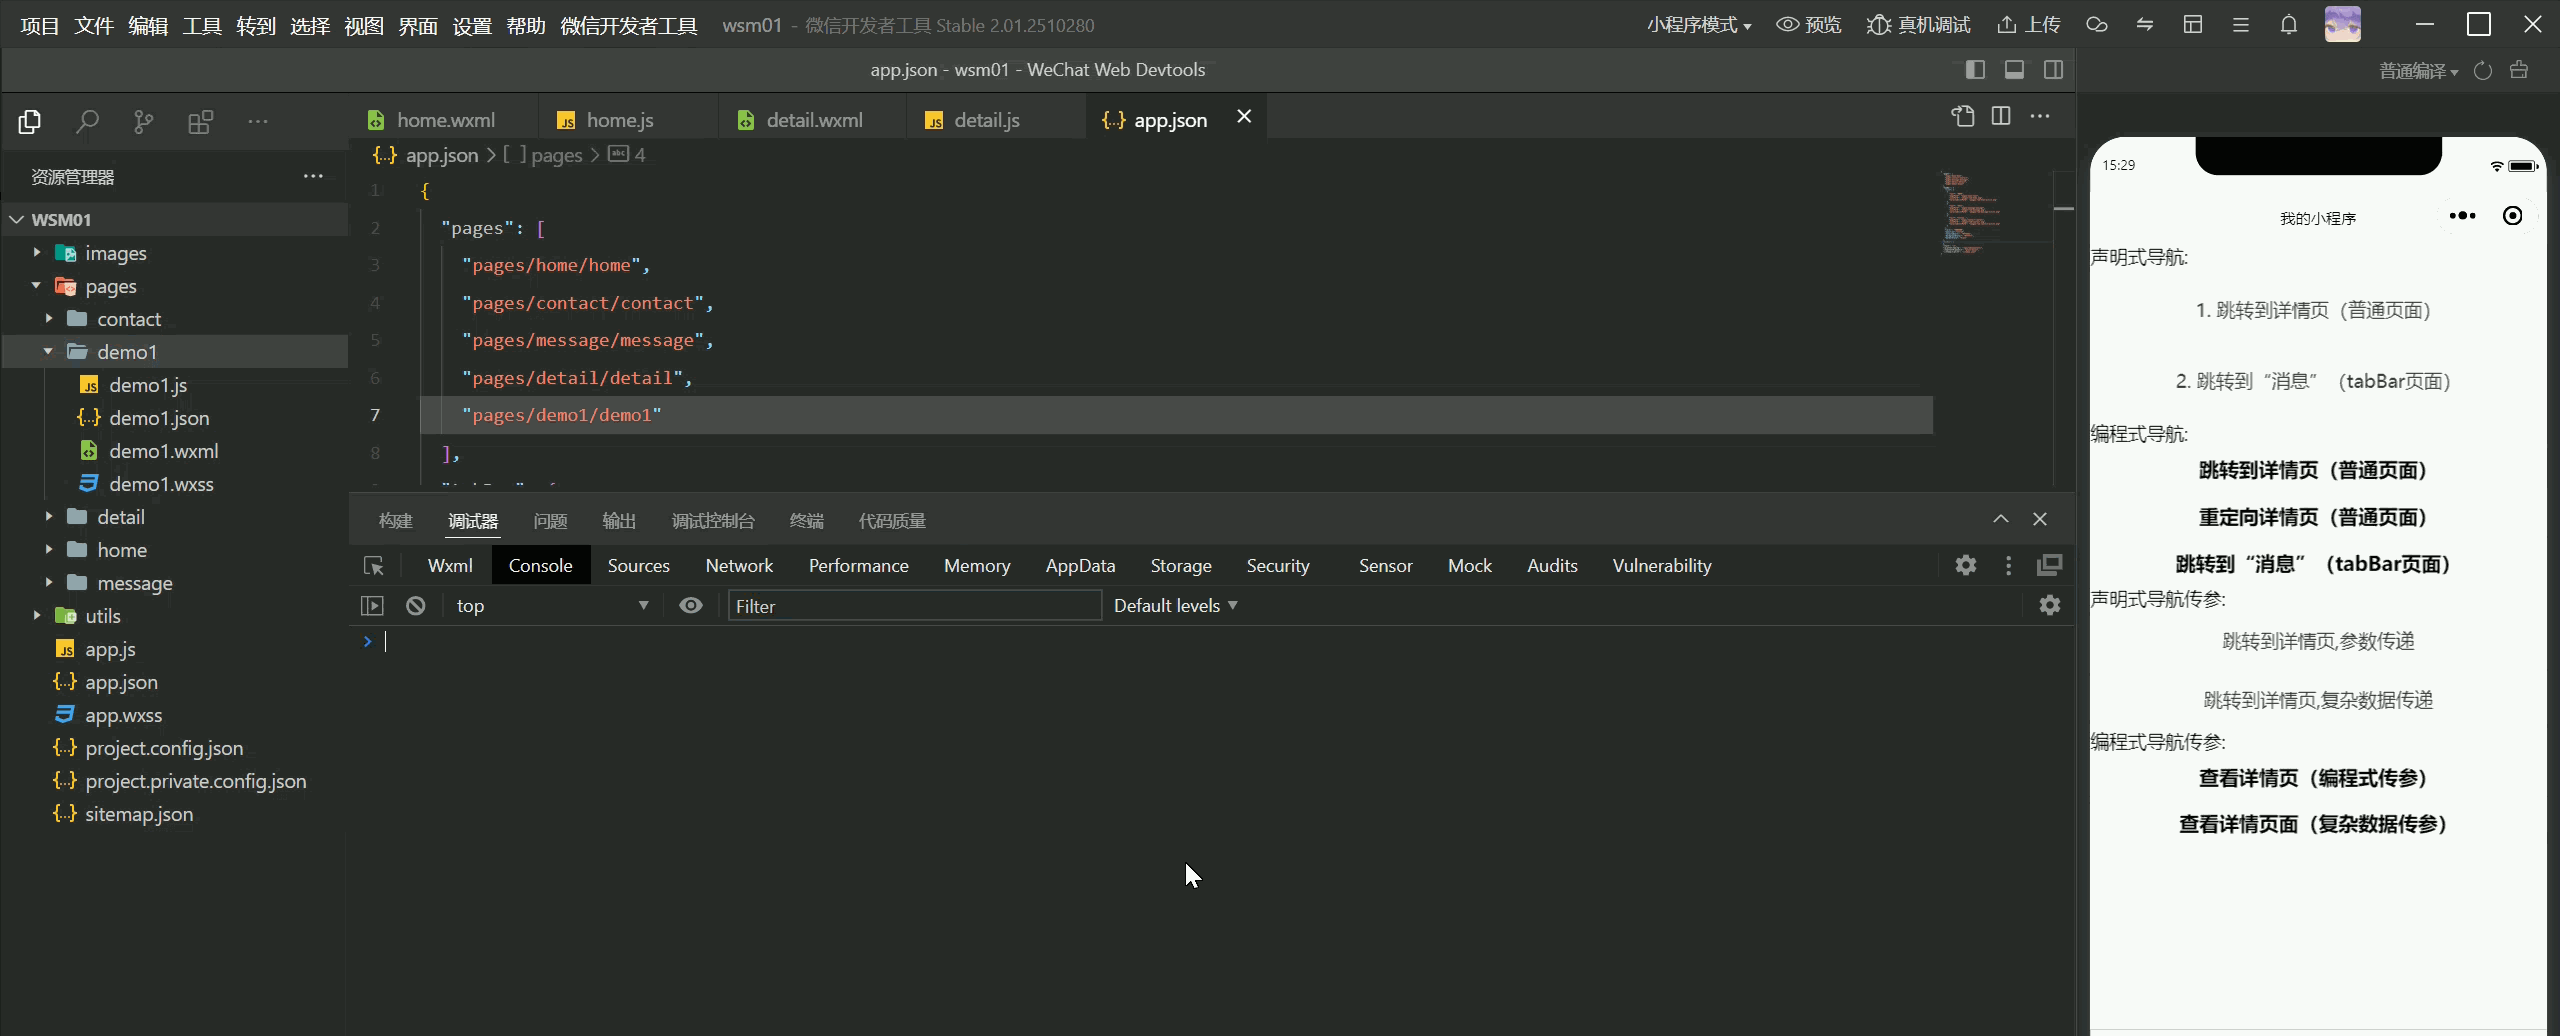Open the Explorer files icon in sidebar
2560x1036 pixels.
30,122
